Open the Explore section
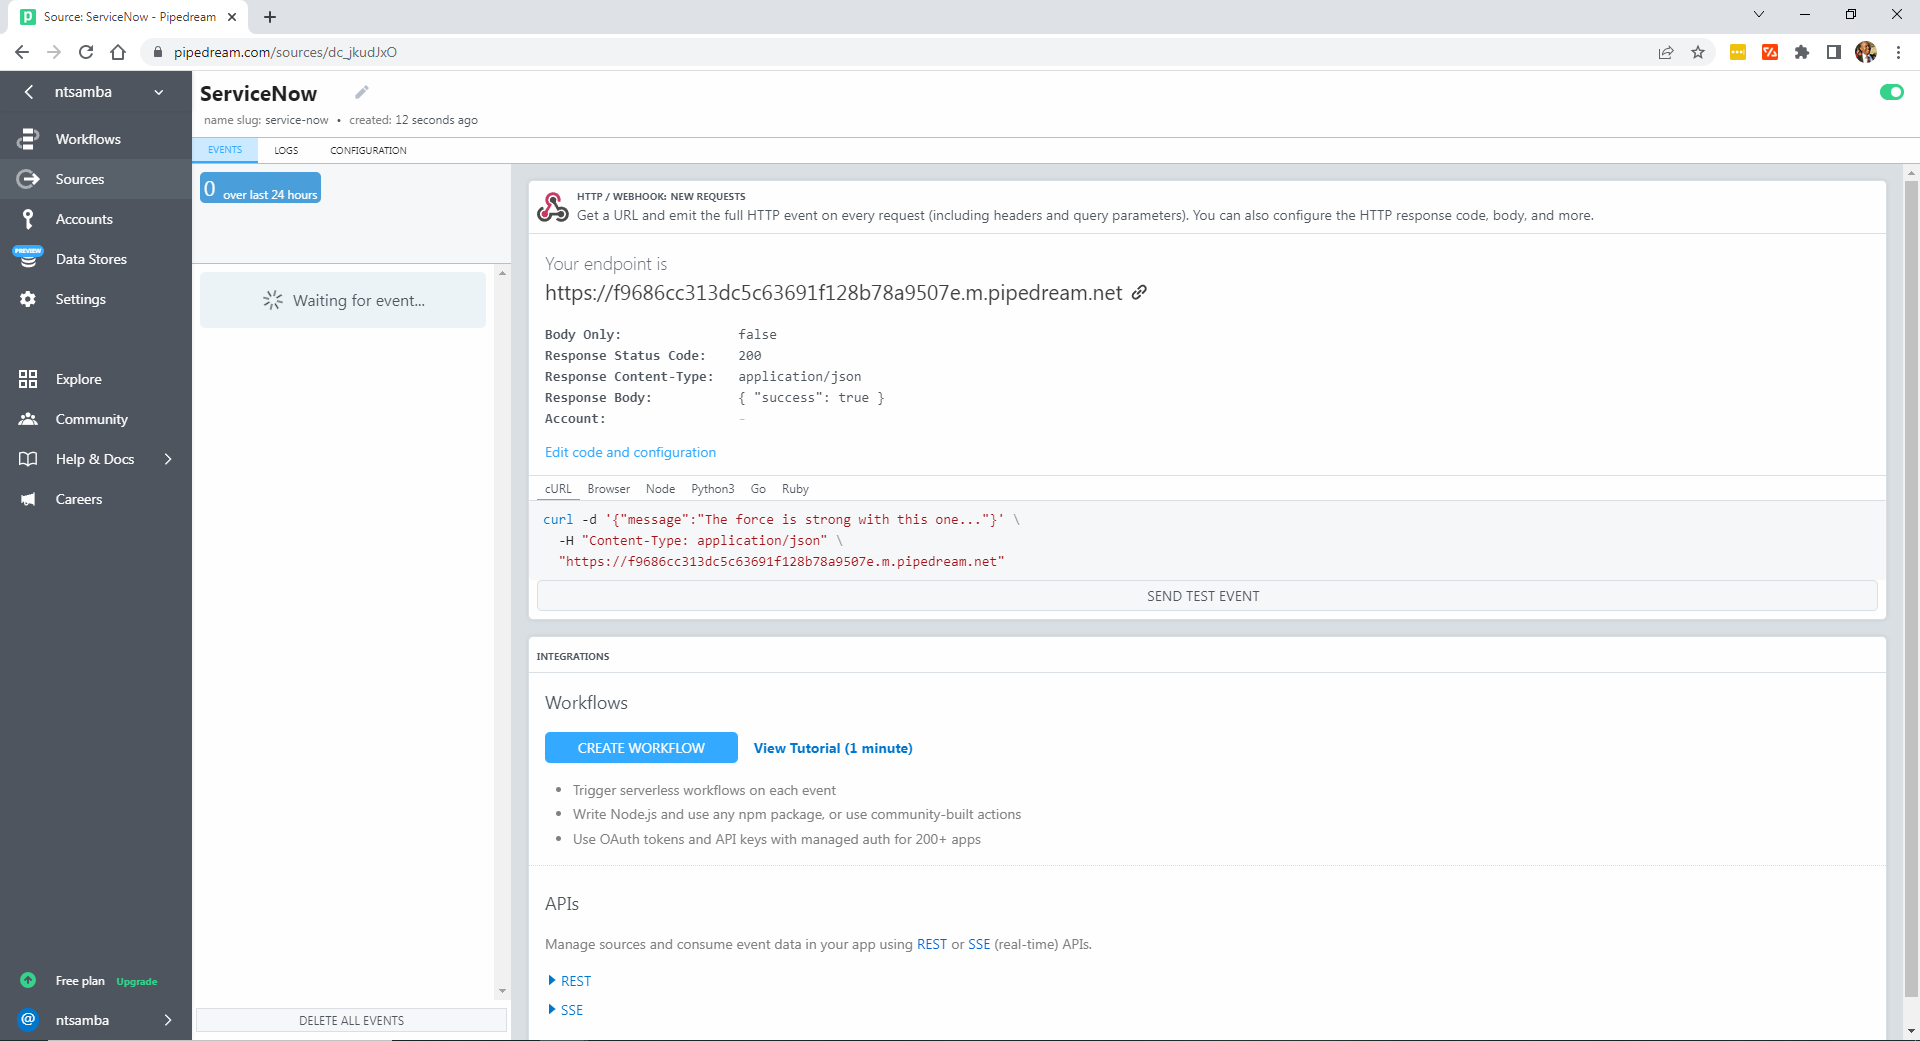1920x1041 pixels. pyautogui.click(x=78, y=379)
